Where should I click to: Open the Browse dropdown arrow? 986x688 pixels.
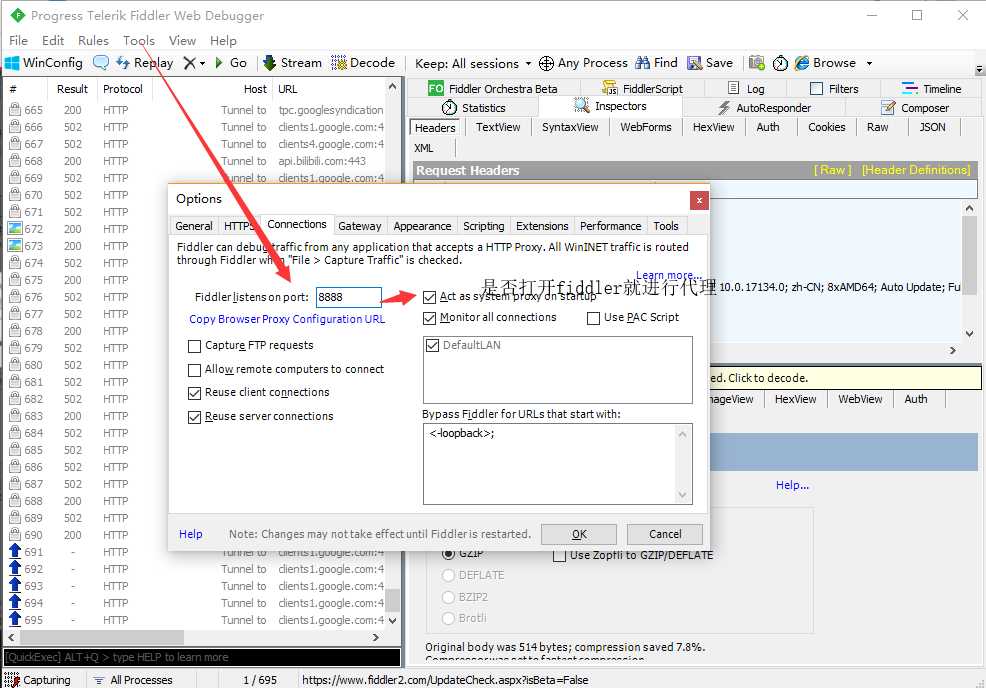click(x=869, y=64)
